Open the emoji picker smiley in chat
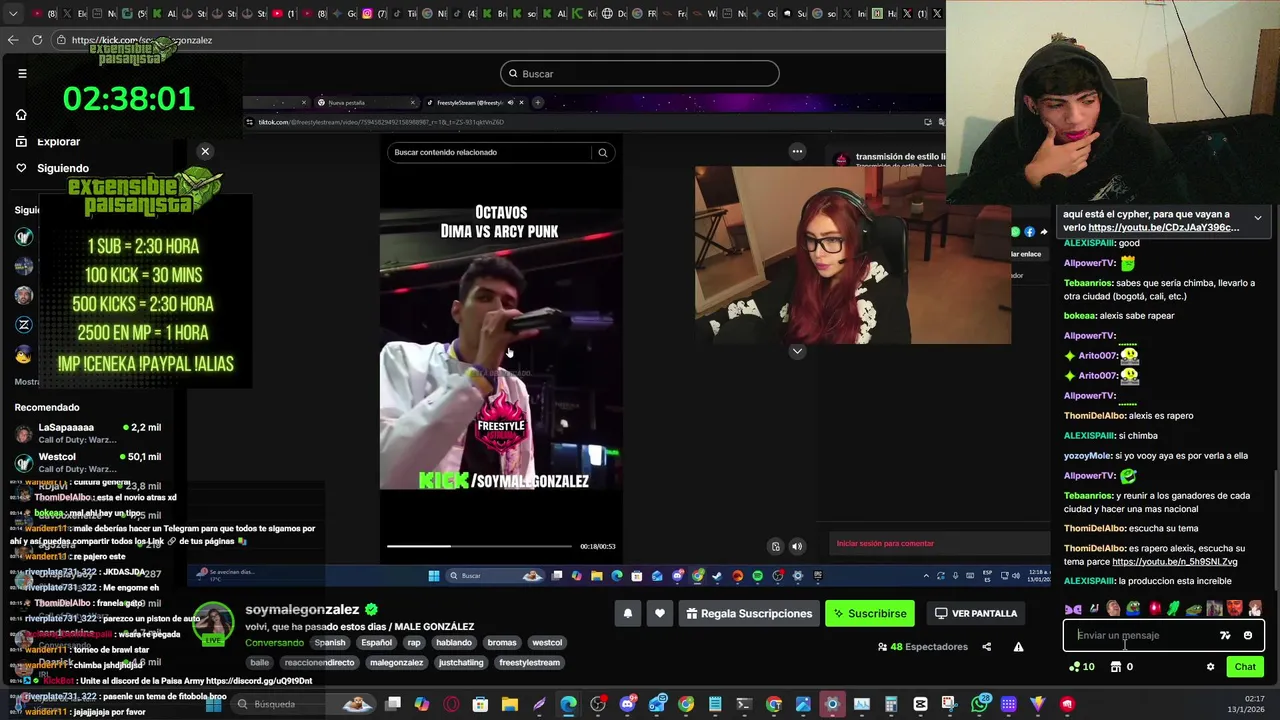The width and height of the screenshot is (1280, 720). (x=1248, y=635)
